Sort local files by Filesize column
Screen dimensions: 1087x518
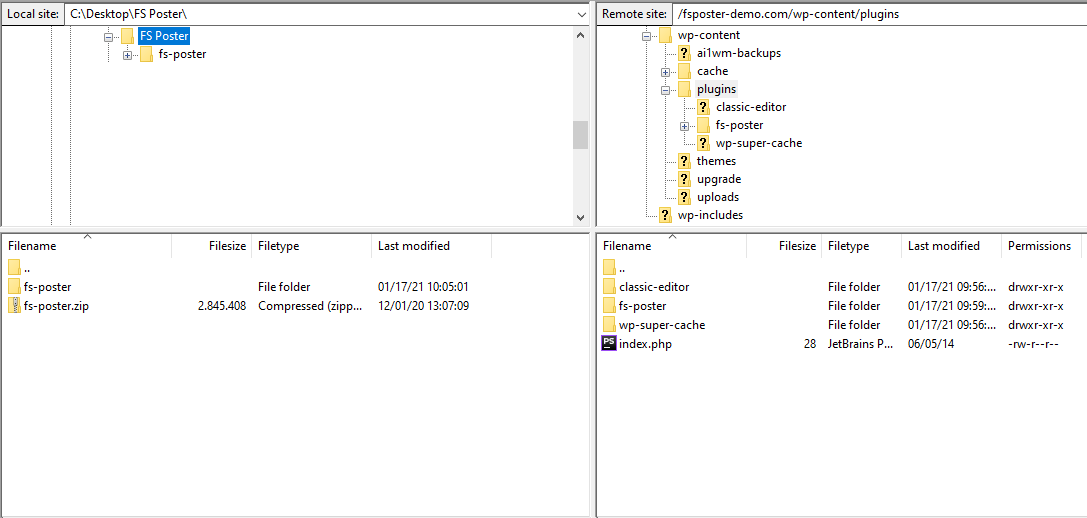click(211, 245)
